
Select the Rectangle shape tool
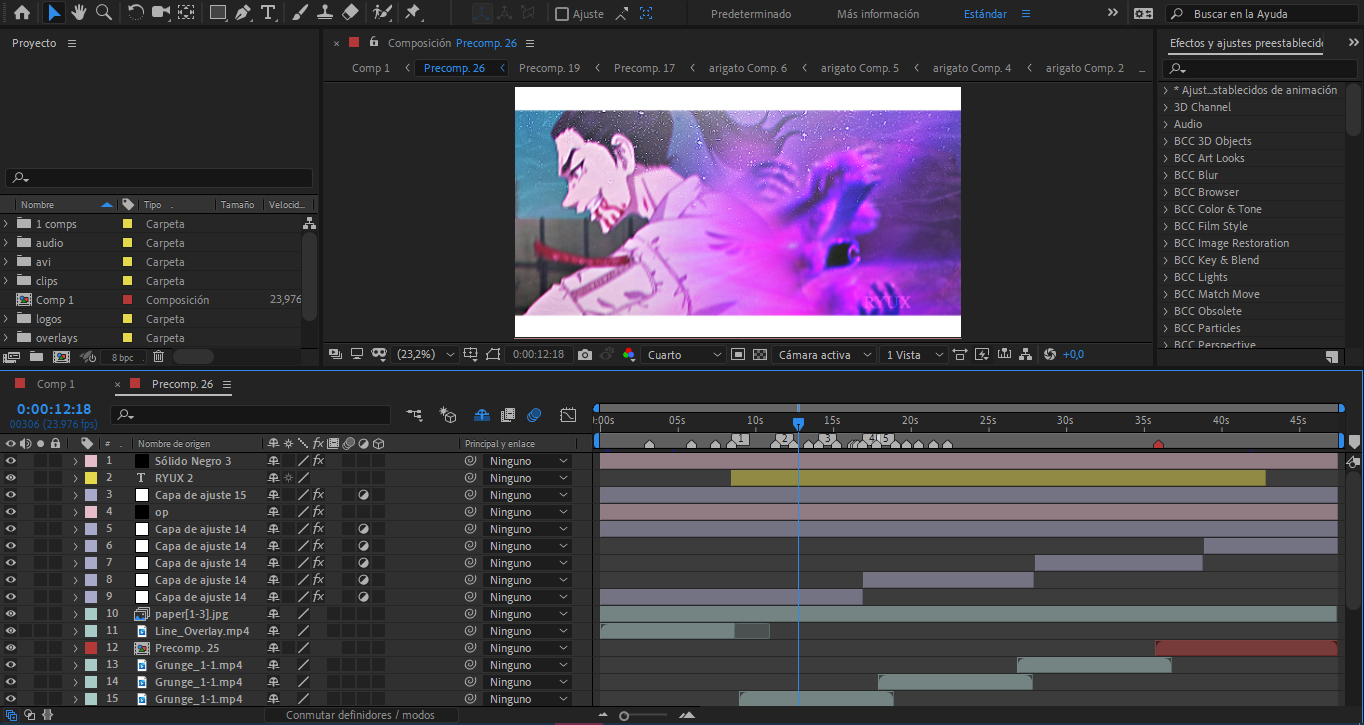coord(218,13)
